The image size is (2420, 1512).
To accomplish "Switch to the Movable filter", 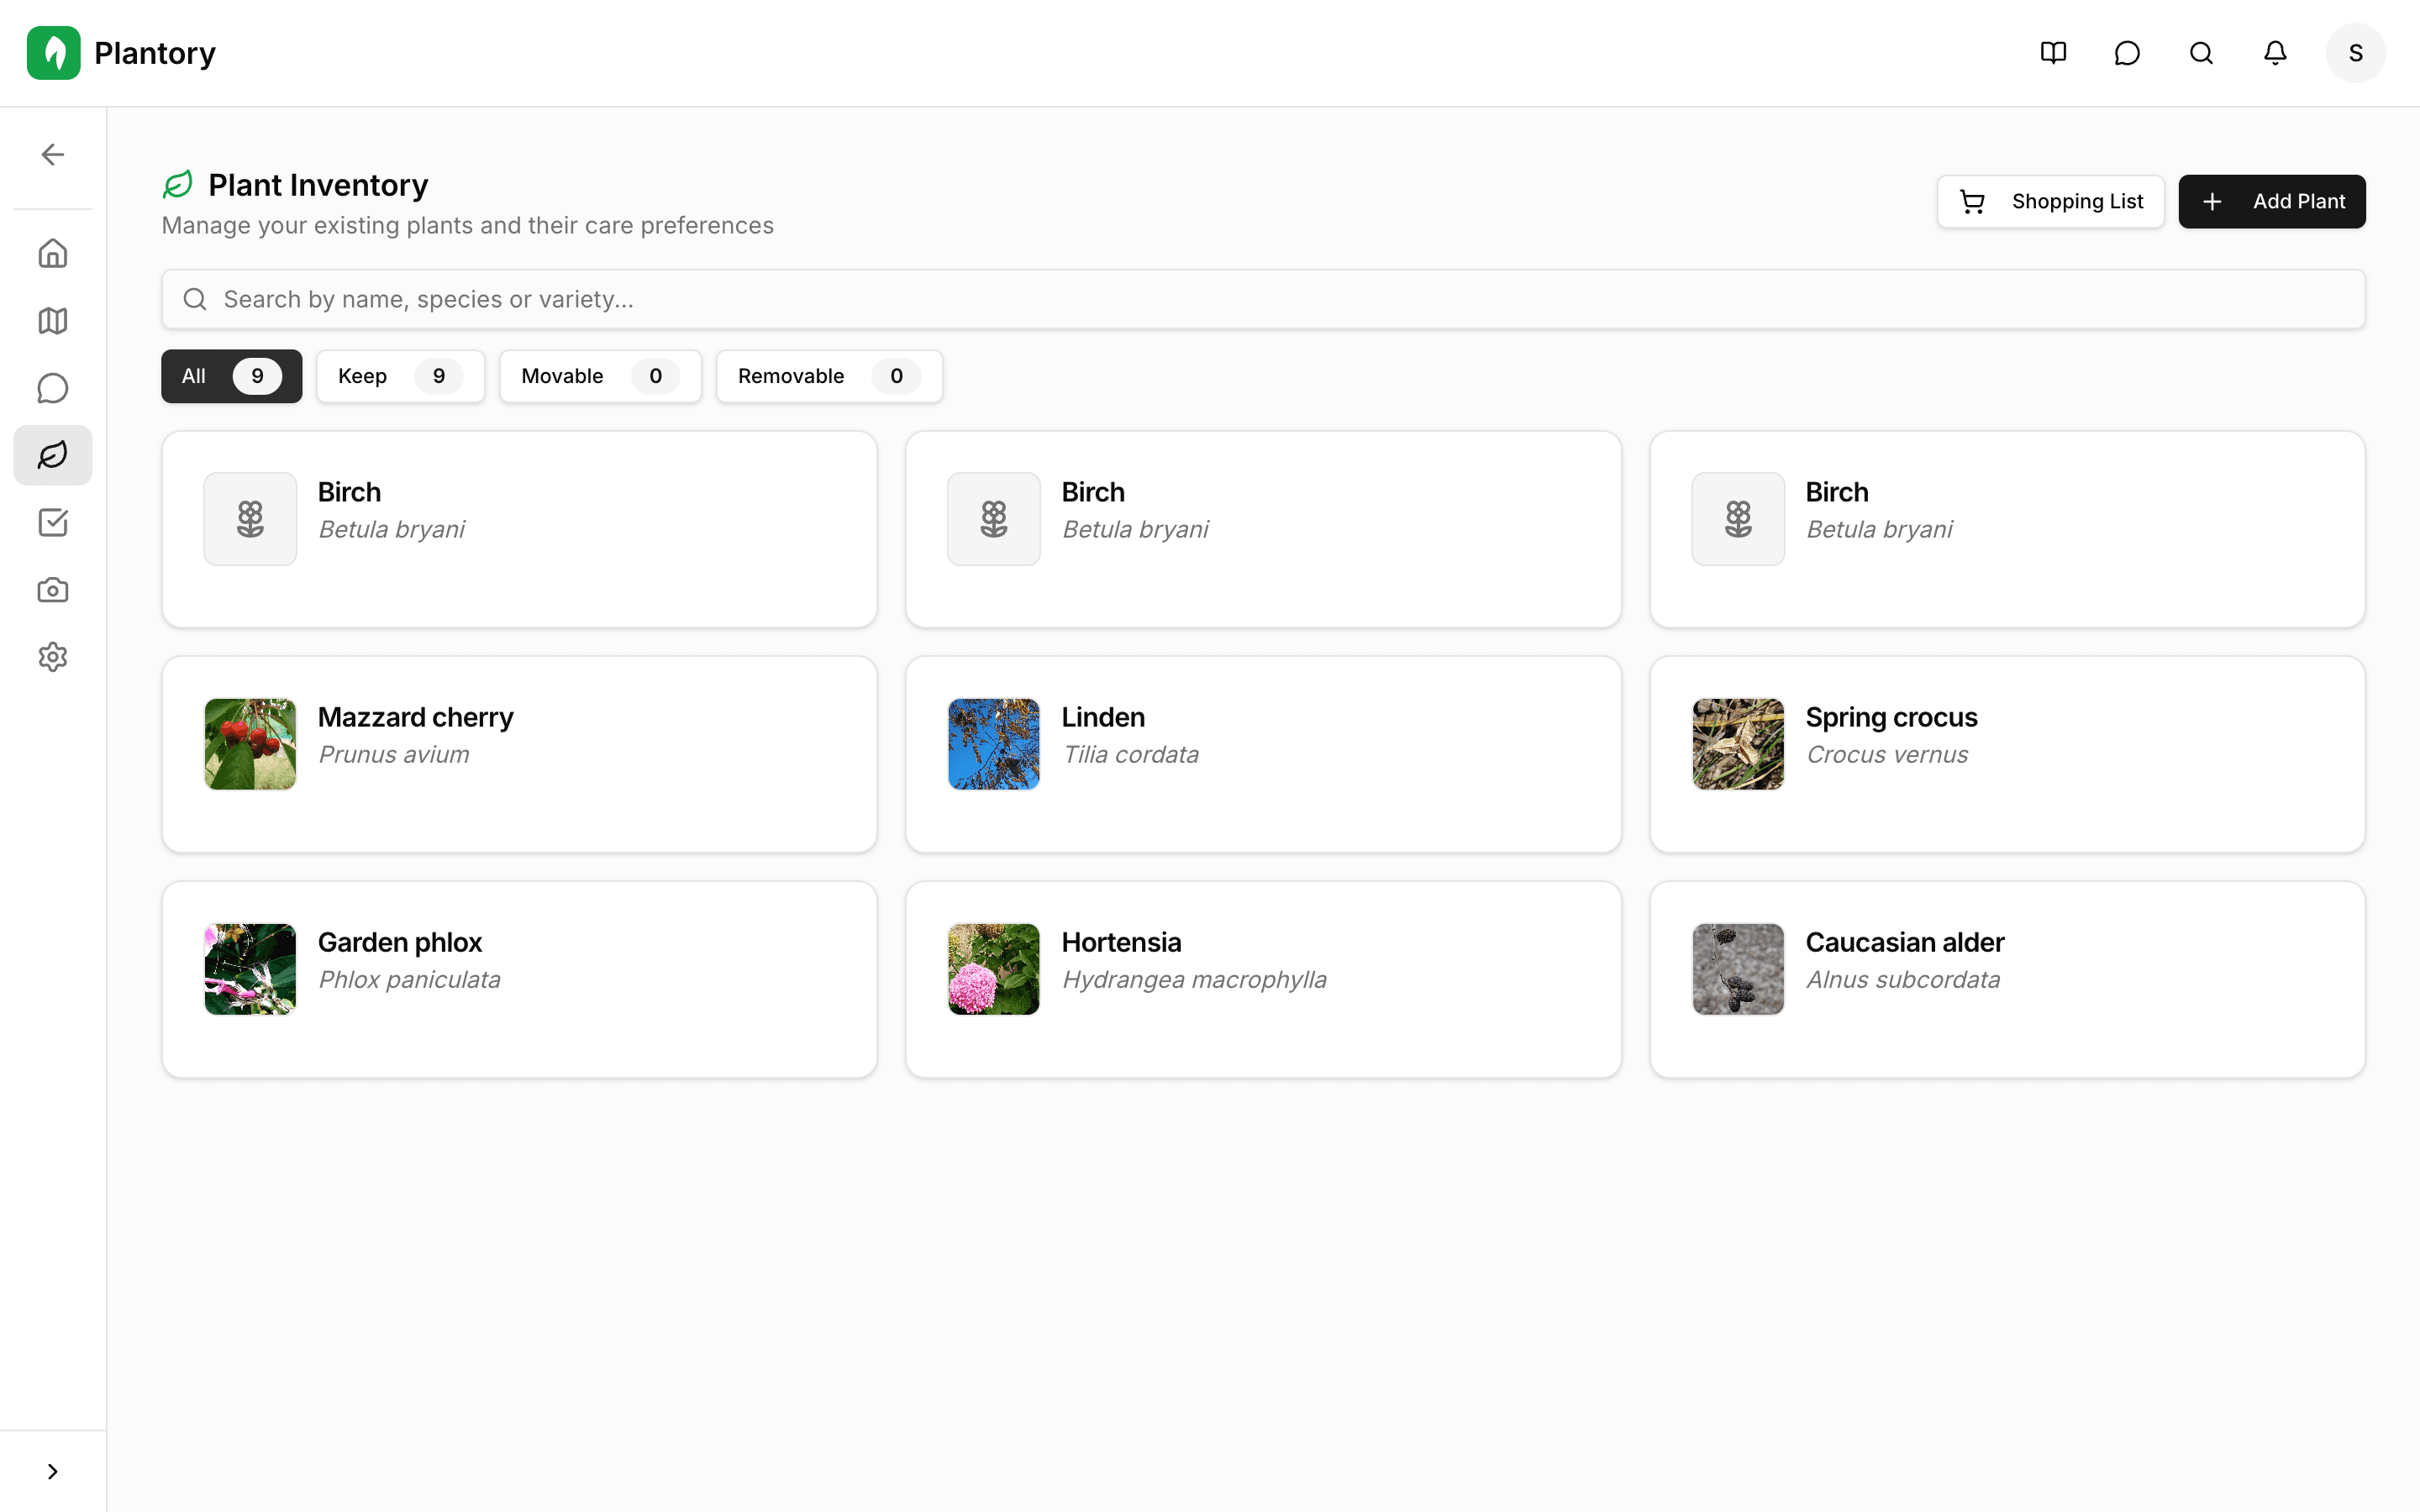I will tap(600, 376).
